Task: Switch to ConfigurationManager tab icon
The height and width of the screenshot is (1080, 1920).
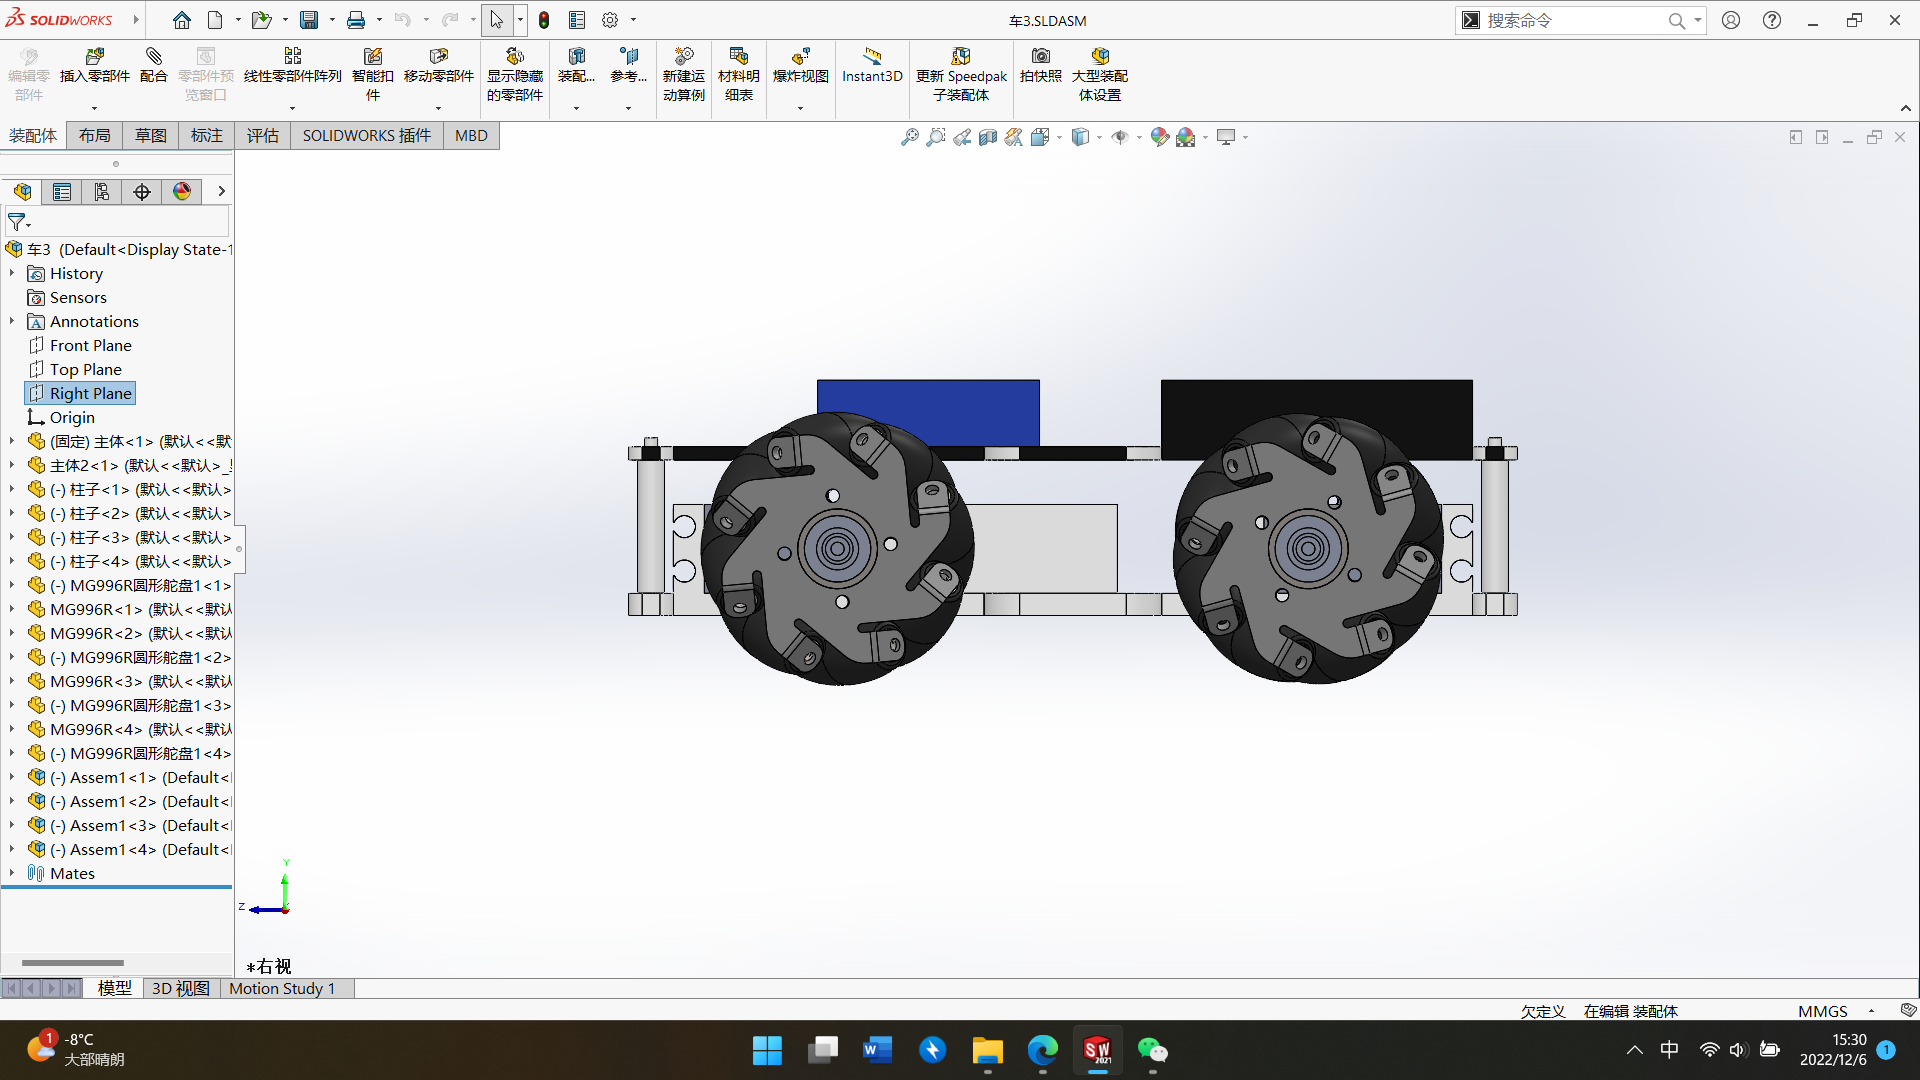Action: pyautogui.click(x=102, y=192)
